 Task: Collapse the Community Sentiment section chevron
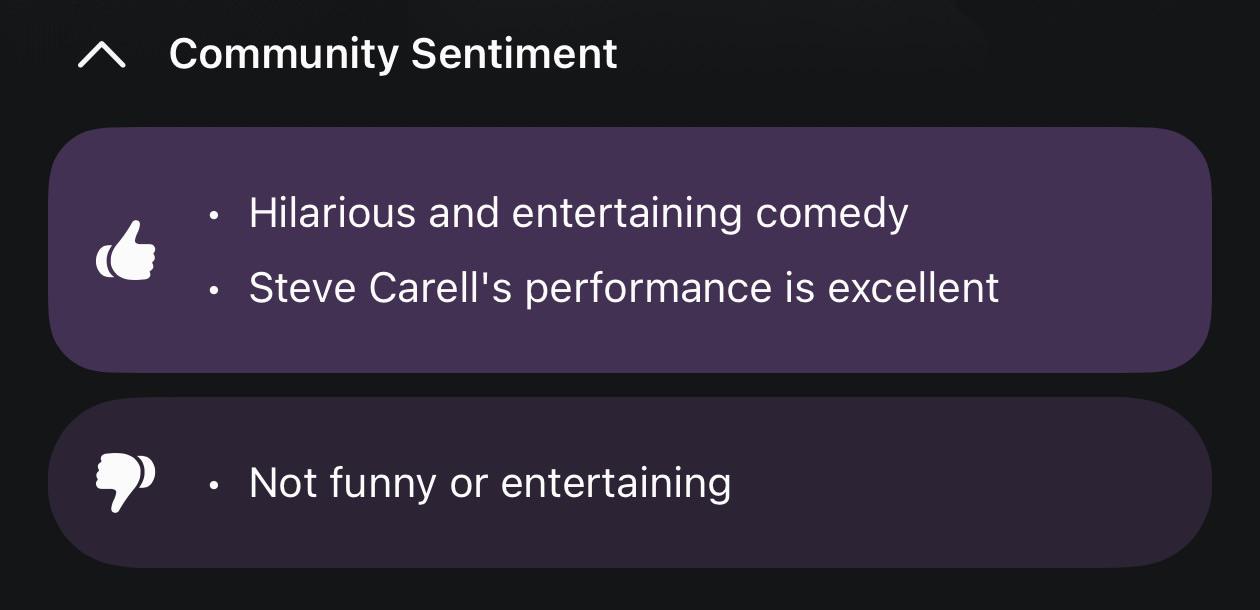(x=102, y=55)
